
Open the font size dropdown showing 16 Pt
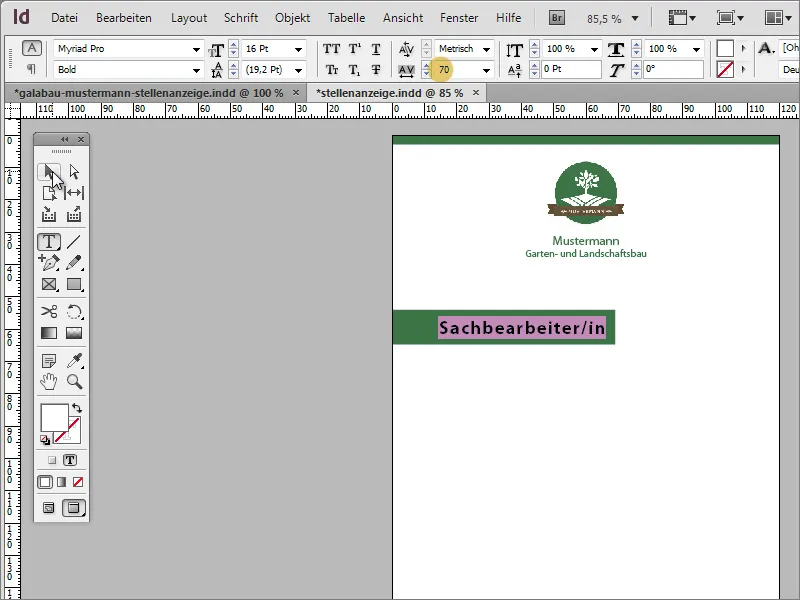(297, 48)
